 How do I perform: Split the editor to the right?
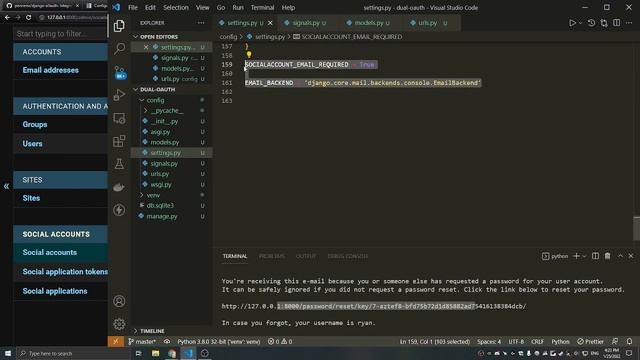pyautogui.click(x=617, y=23)
